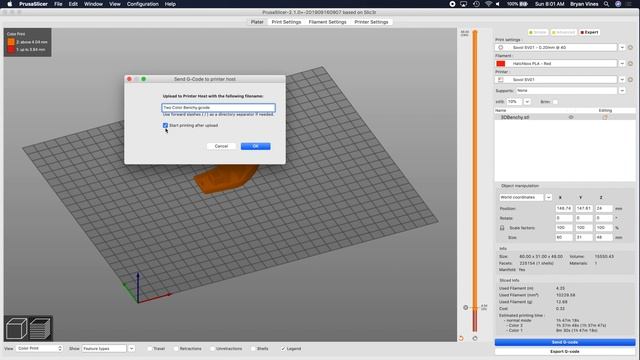Open Printer preset dropdown arrow
This screenshot has height=360, width=640.
pos(622,80)
